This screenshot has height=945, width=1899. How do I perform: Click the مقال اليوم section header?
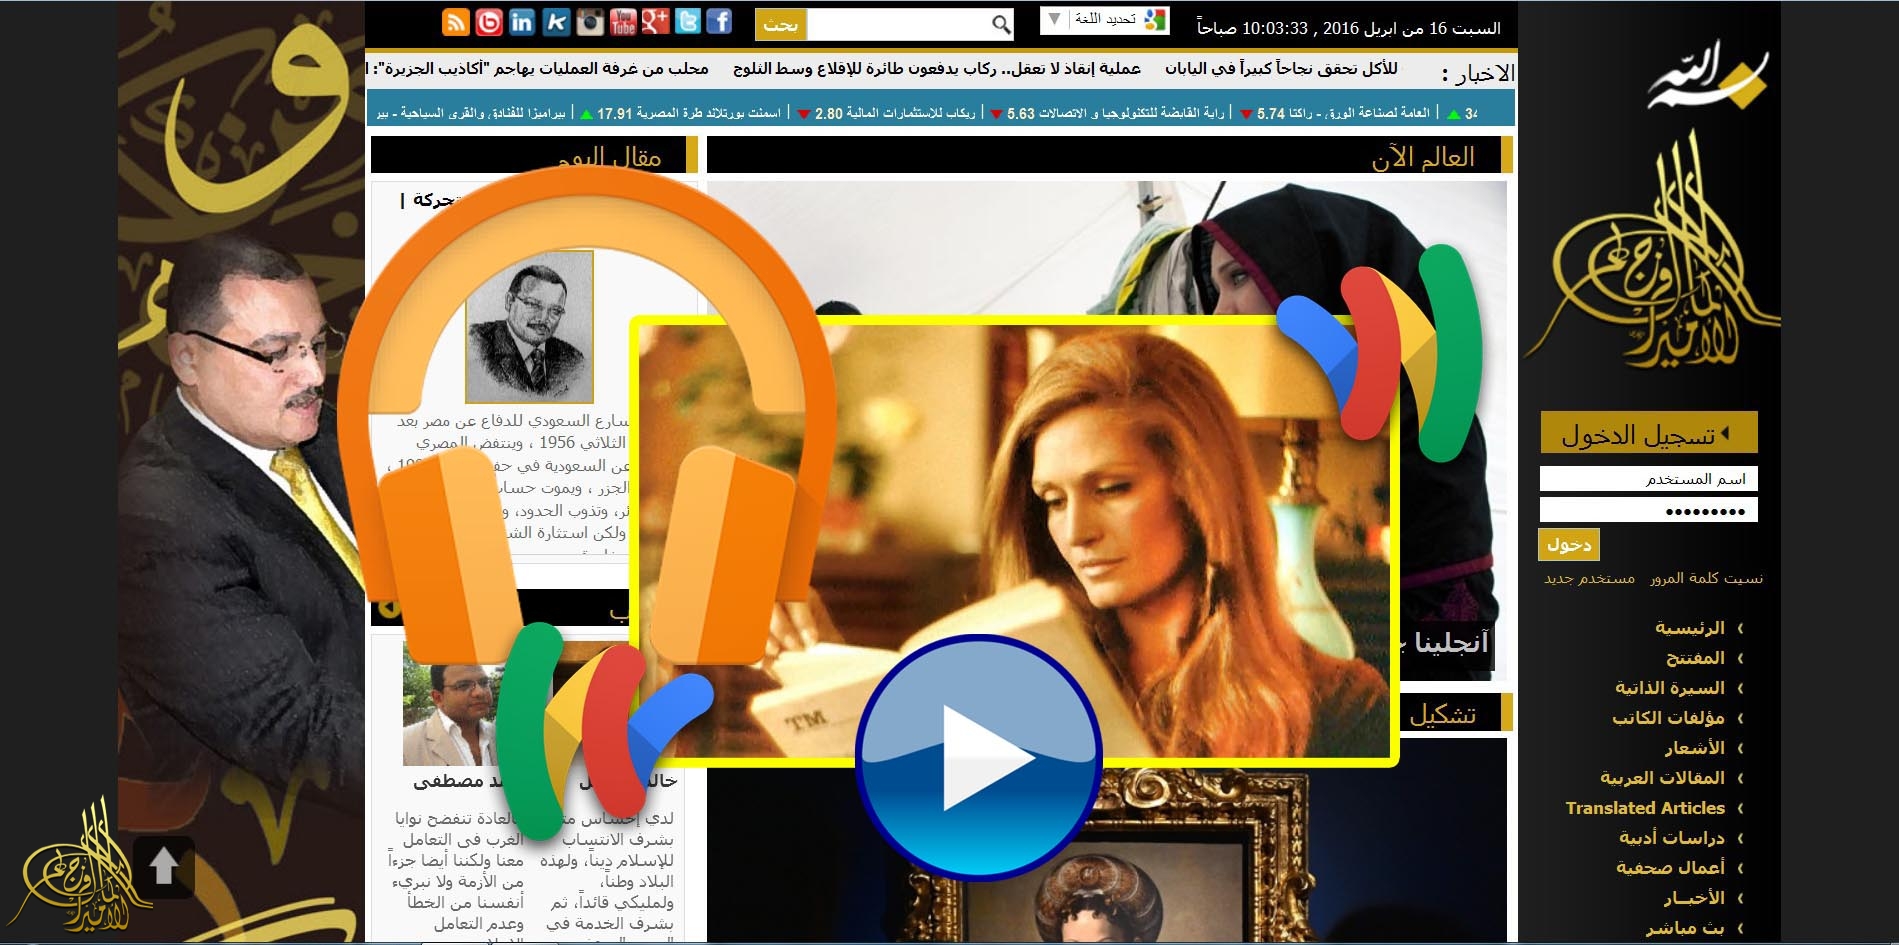pyautogui.click(x=535, y=156)
